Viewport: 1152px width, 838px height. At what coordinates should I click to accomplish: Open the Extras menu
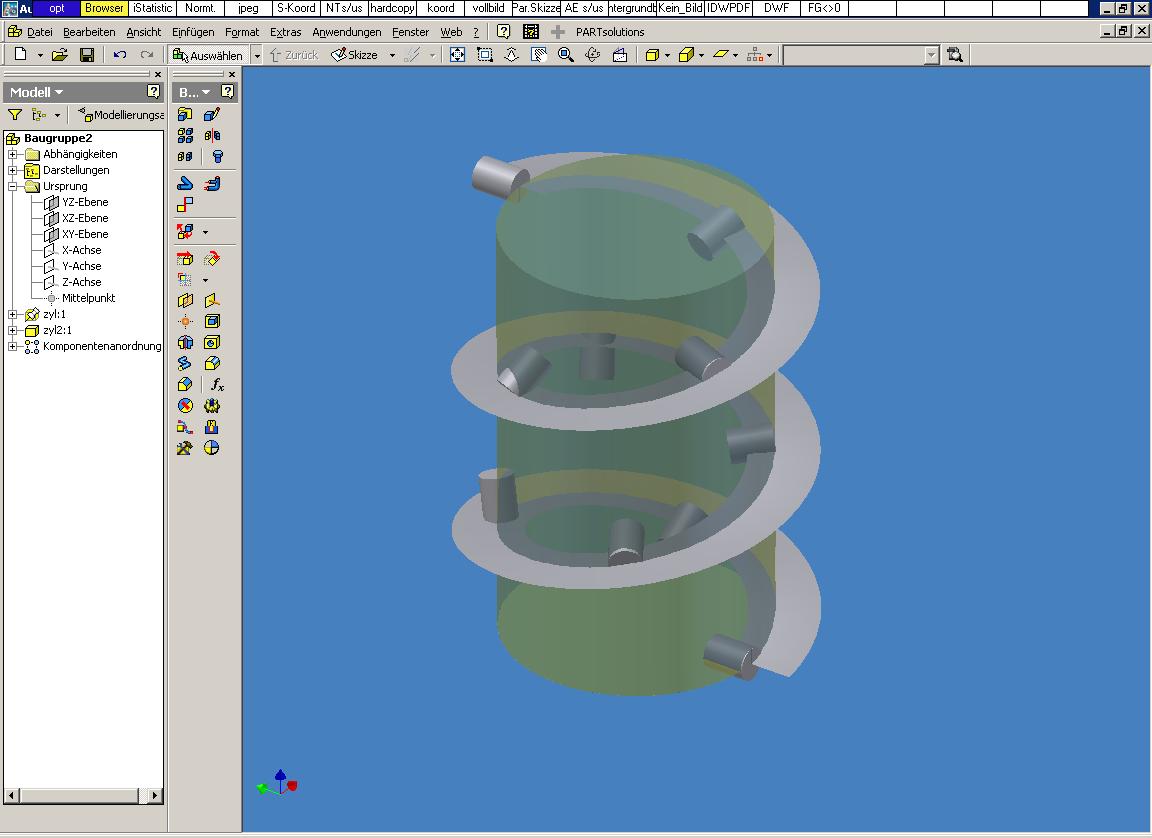pyautogui.click(x=285, y=32)
